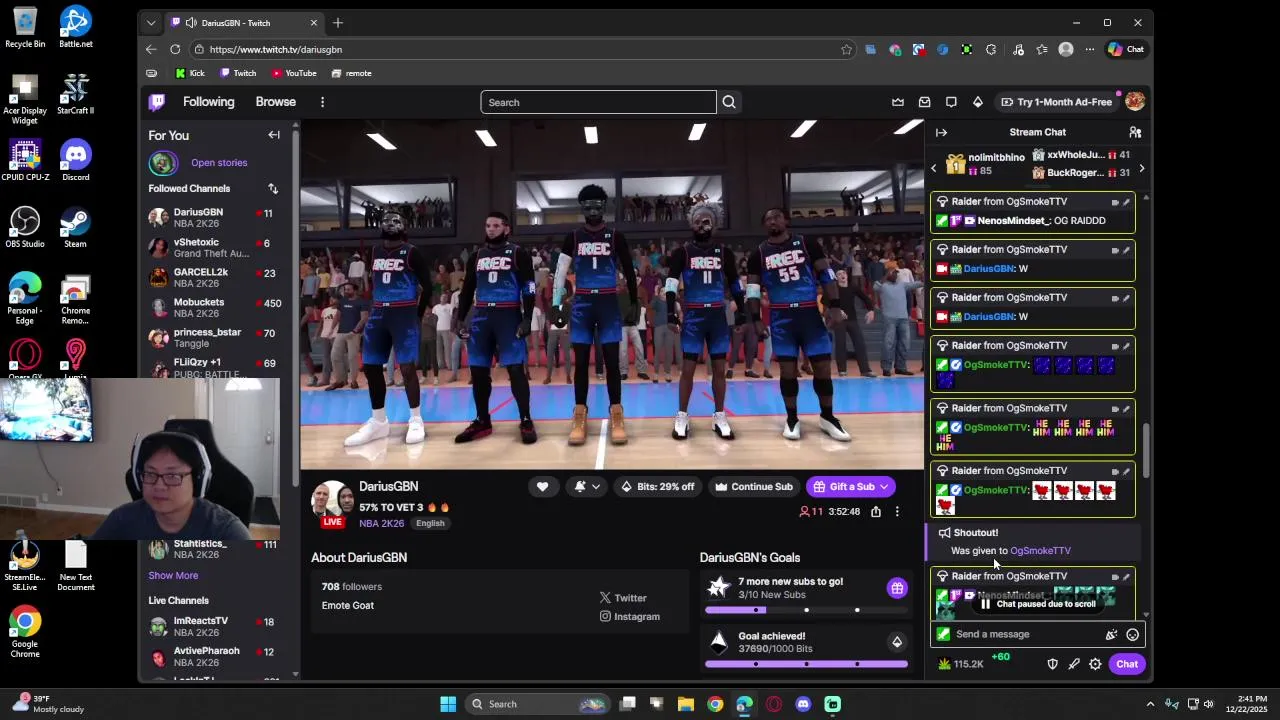Image resolution: width=1280 pixels, height=720 pixels.
Task: Open the Windows Start button
Action: click(x=448, y=704)
